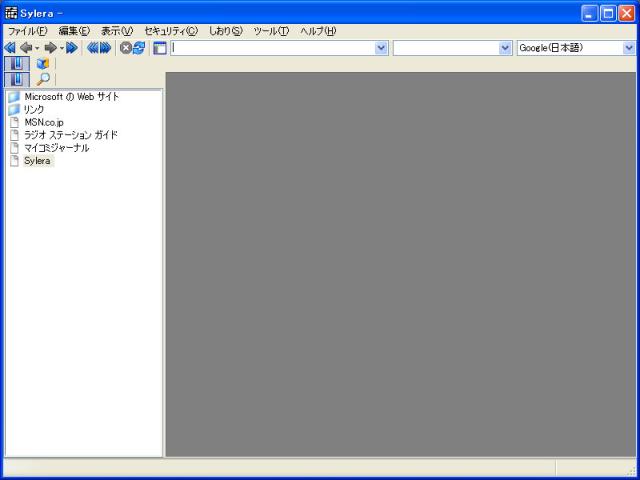Click the Sylera title bar application icon

coord(11,13)
